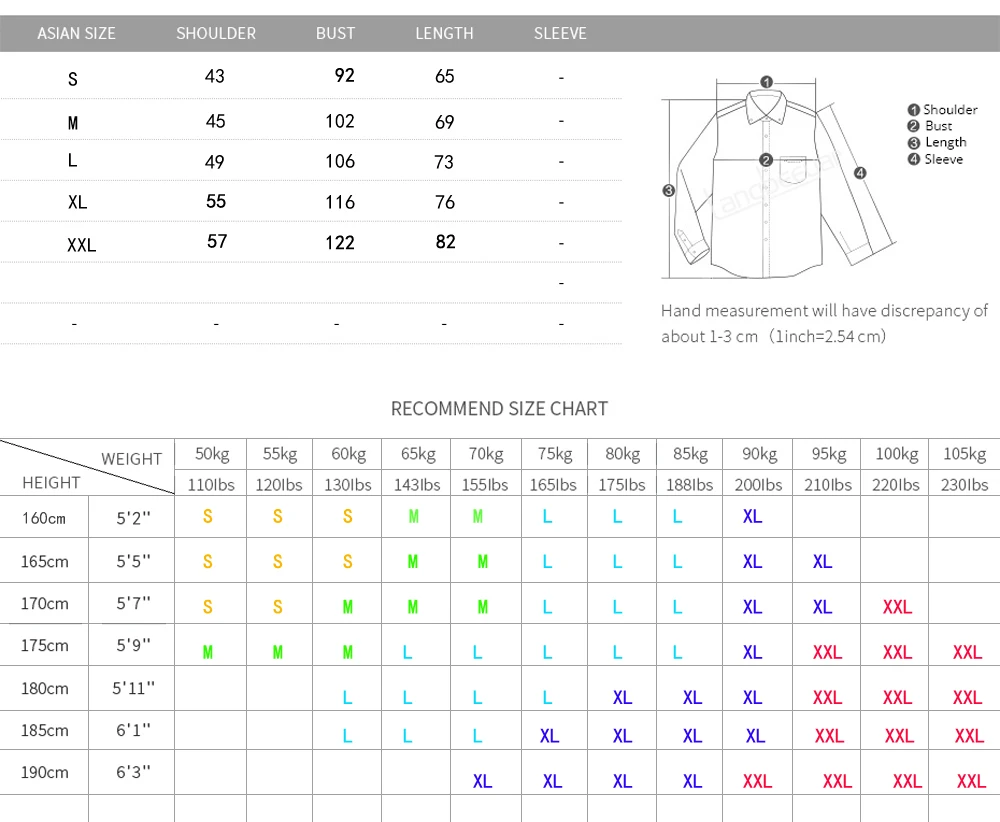Click the BUST column header
Image resolution: width=1000 pixels, height=822 pixels.
click(335, 33)
